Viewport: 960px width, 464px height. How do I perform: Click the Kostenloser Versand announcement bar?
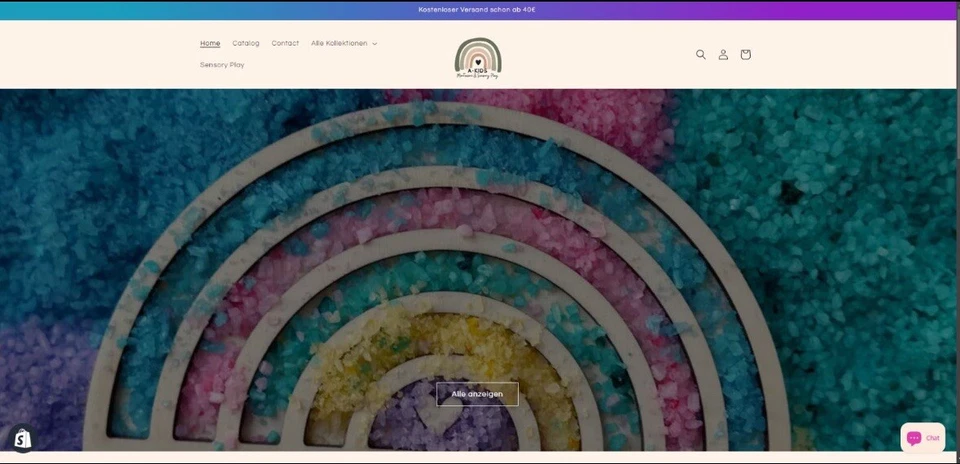click(478, 10)
